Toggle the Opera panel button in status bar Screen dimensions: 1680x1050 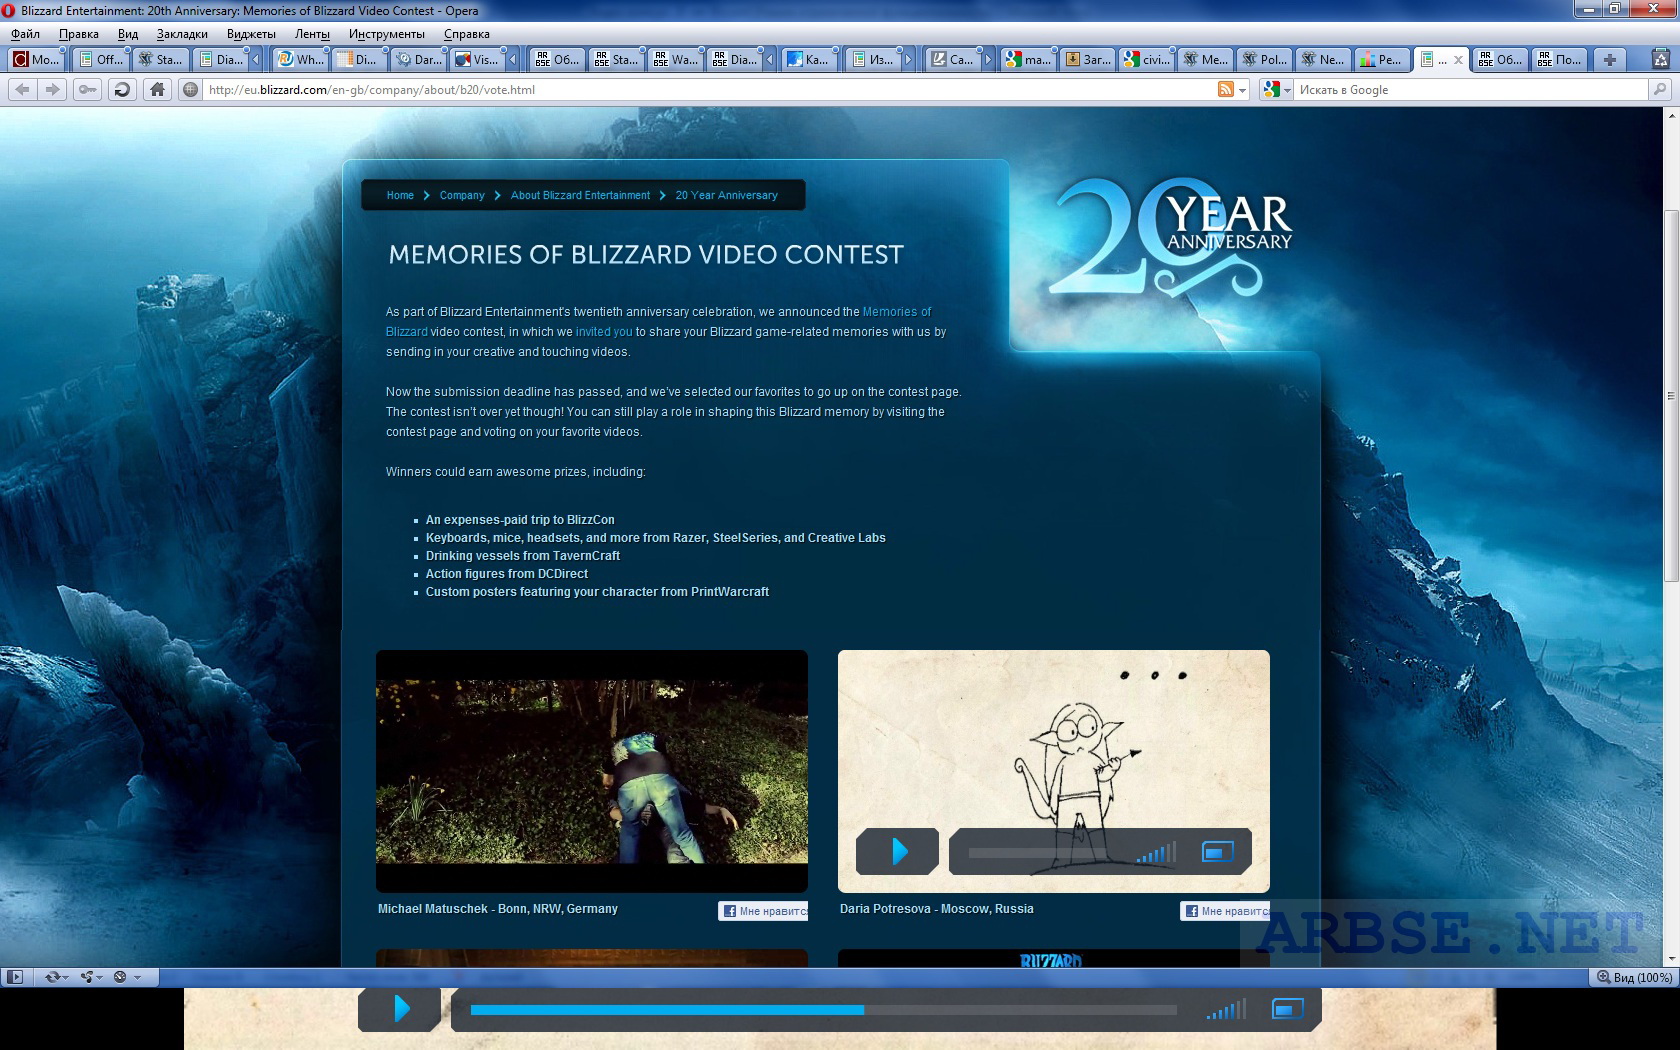pyautogui.click(x=14, y=977)
